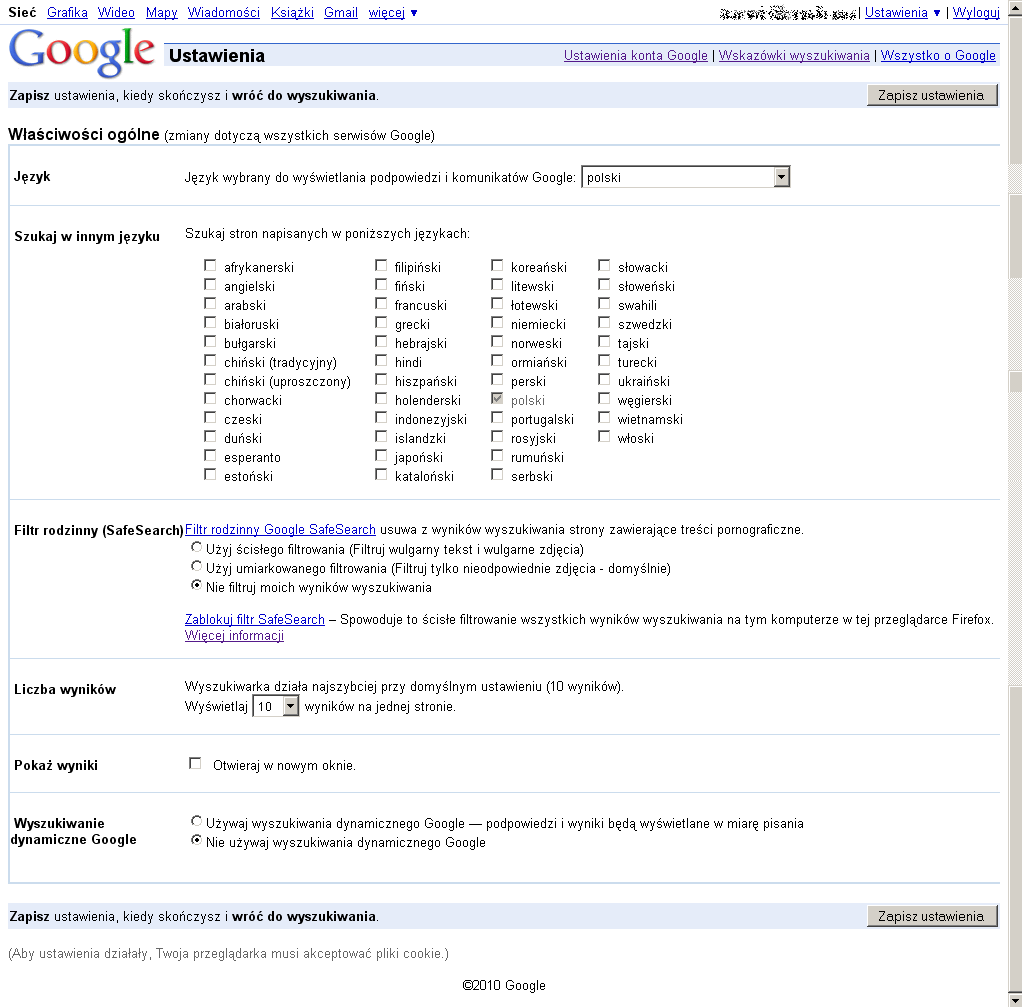This screenshot has height=1008, width=1022.
Task: Enable the afrykanerski language checkbox
Action: coord(210,266)
